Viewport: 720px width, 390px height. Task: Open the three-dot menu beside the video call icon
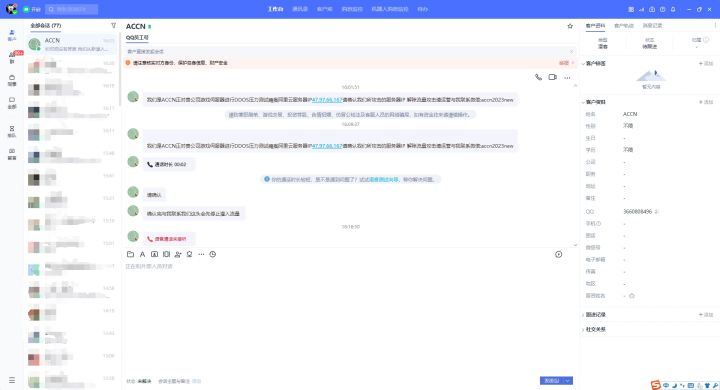[x=568, y=78]
